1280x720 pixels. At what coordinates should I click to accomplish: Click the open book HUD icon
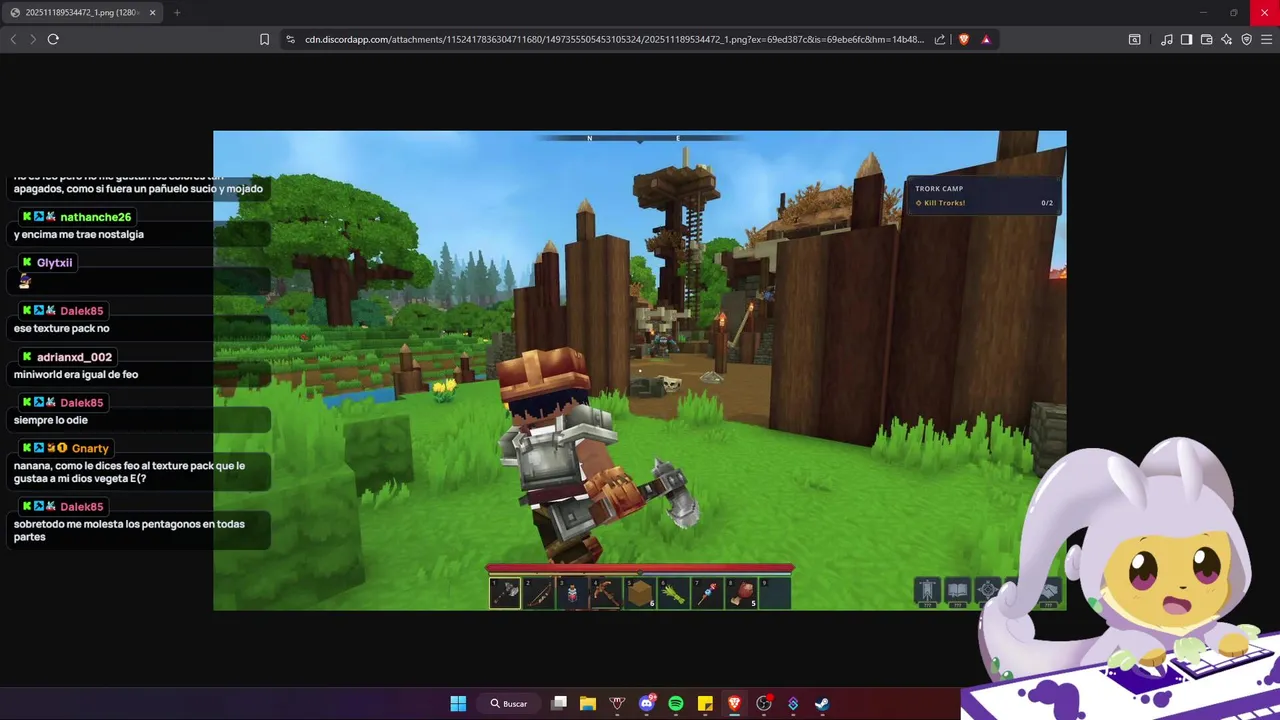[957, 590]
